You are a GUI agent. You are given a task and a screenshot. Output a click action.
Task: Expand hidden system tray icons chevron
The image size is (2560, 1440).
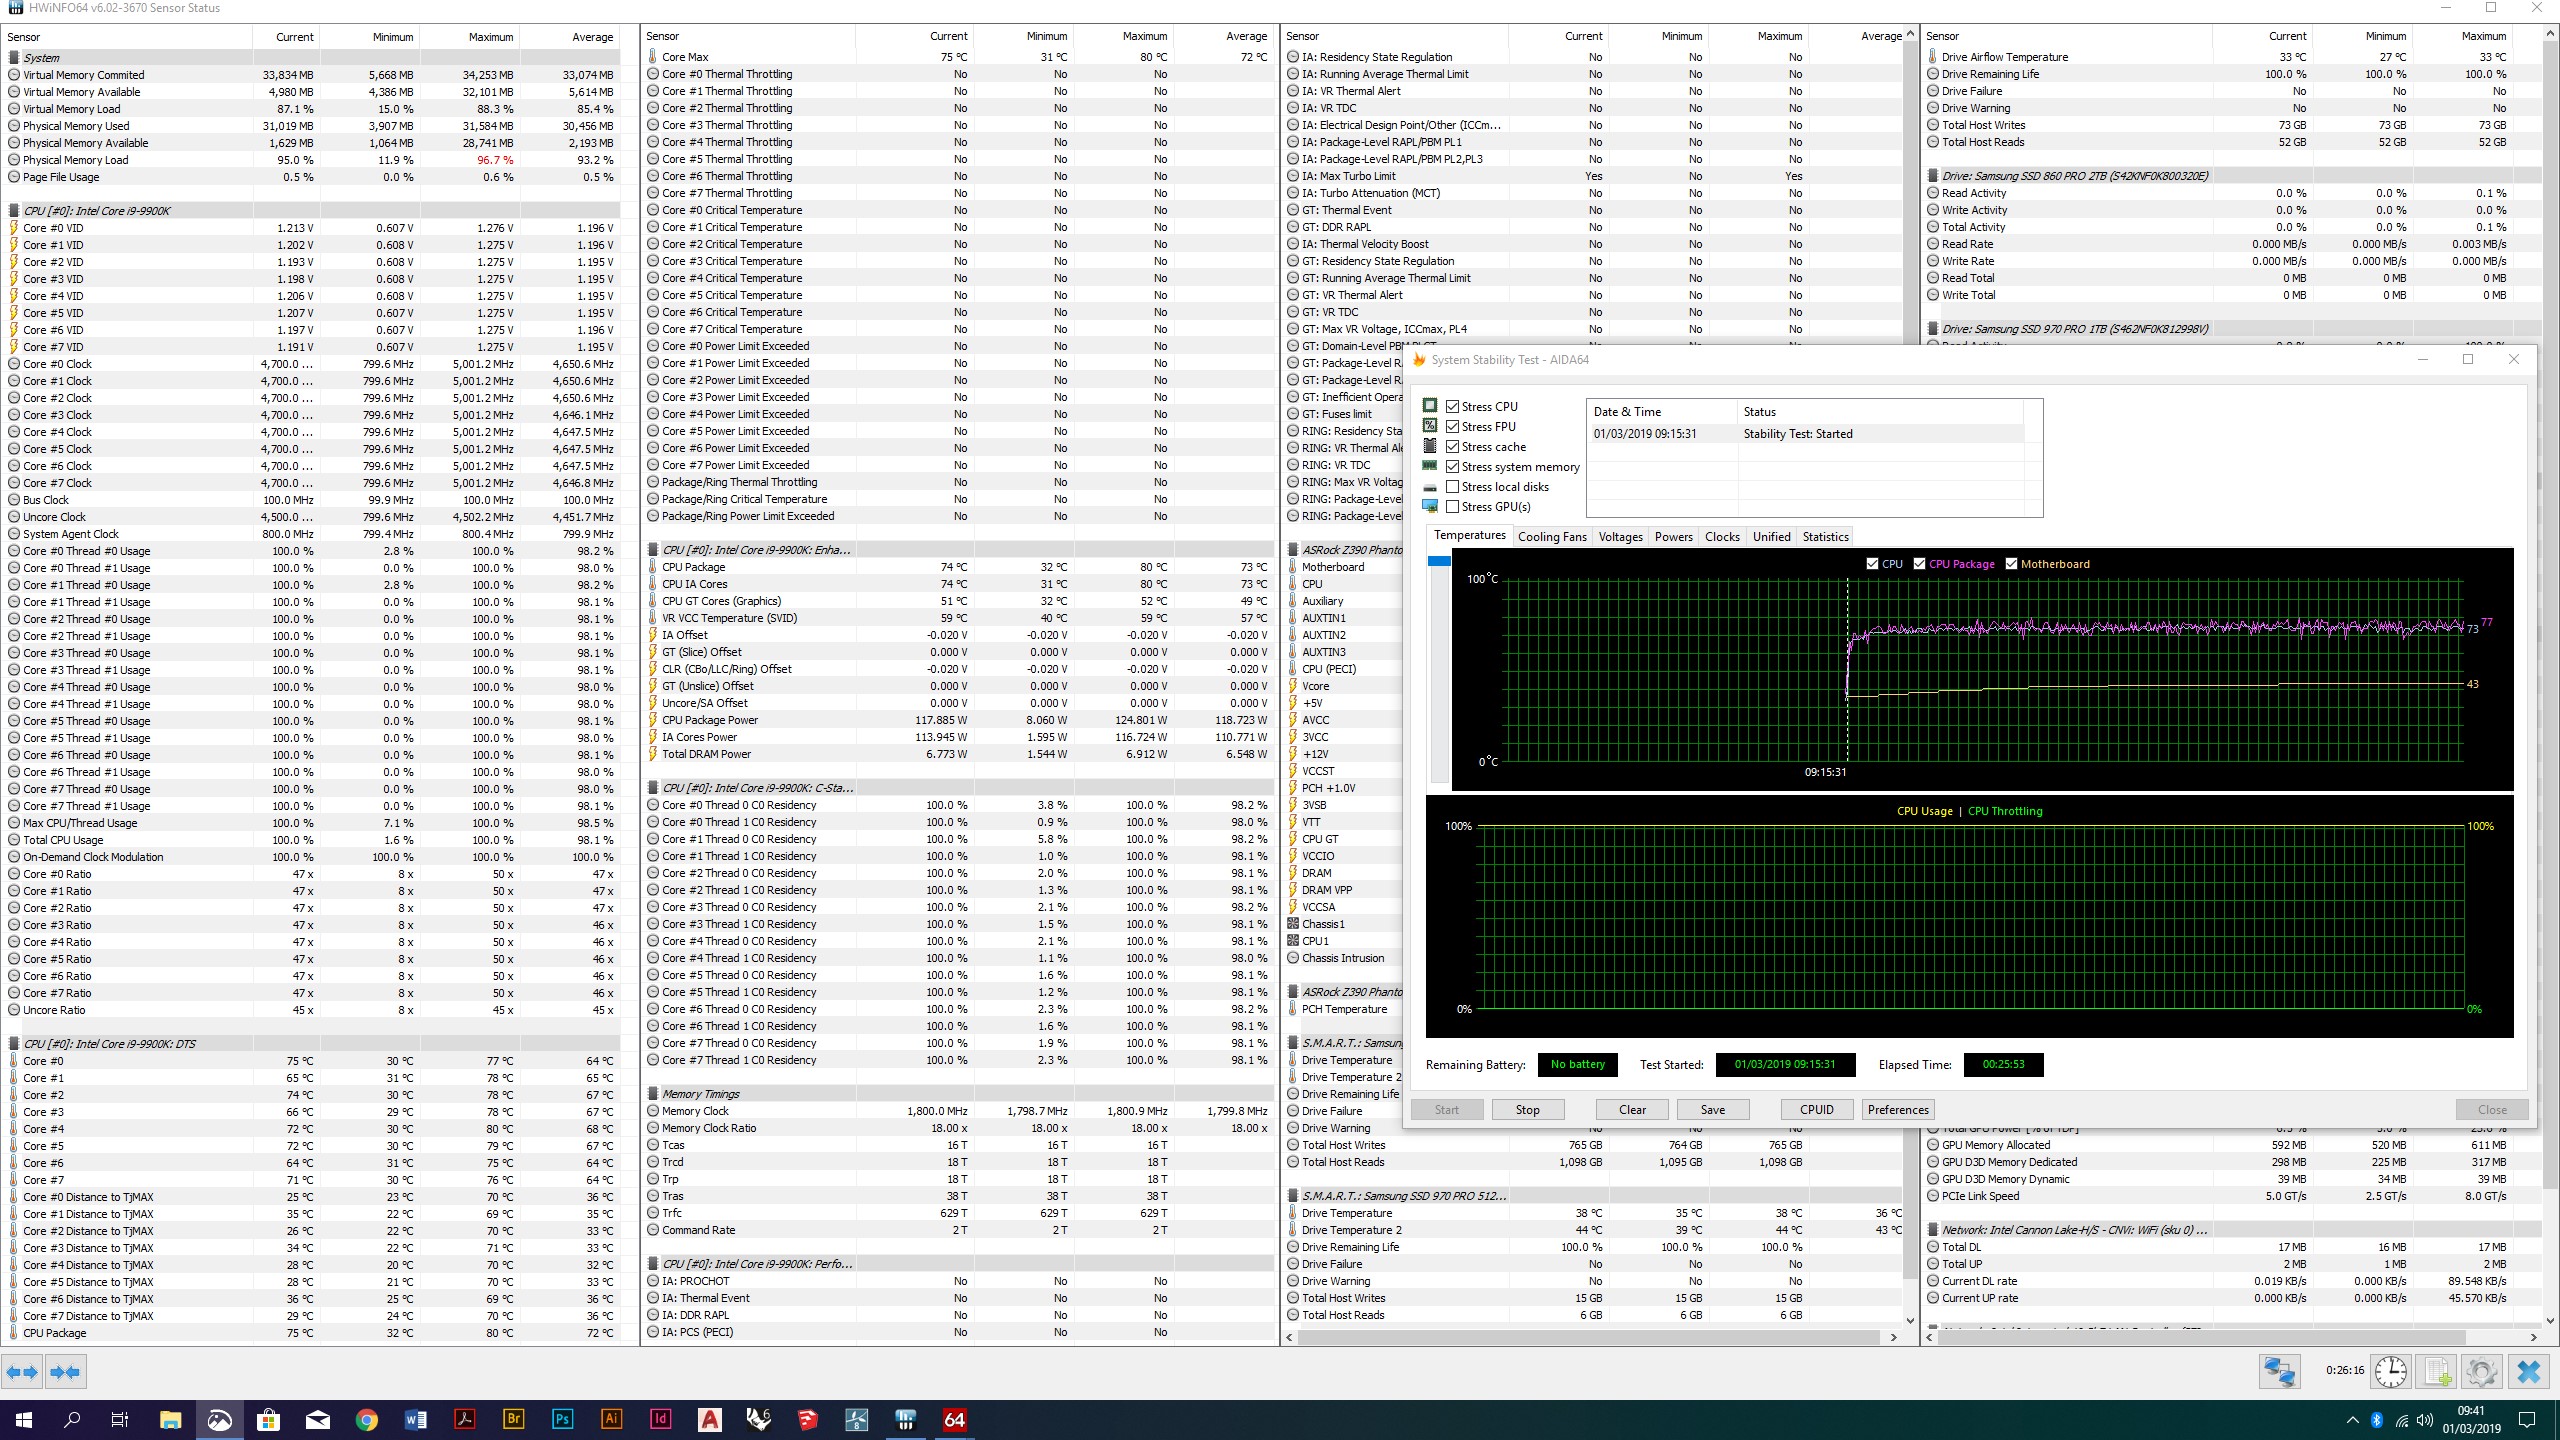coord(2351,1420)
